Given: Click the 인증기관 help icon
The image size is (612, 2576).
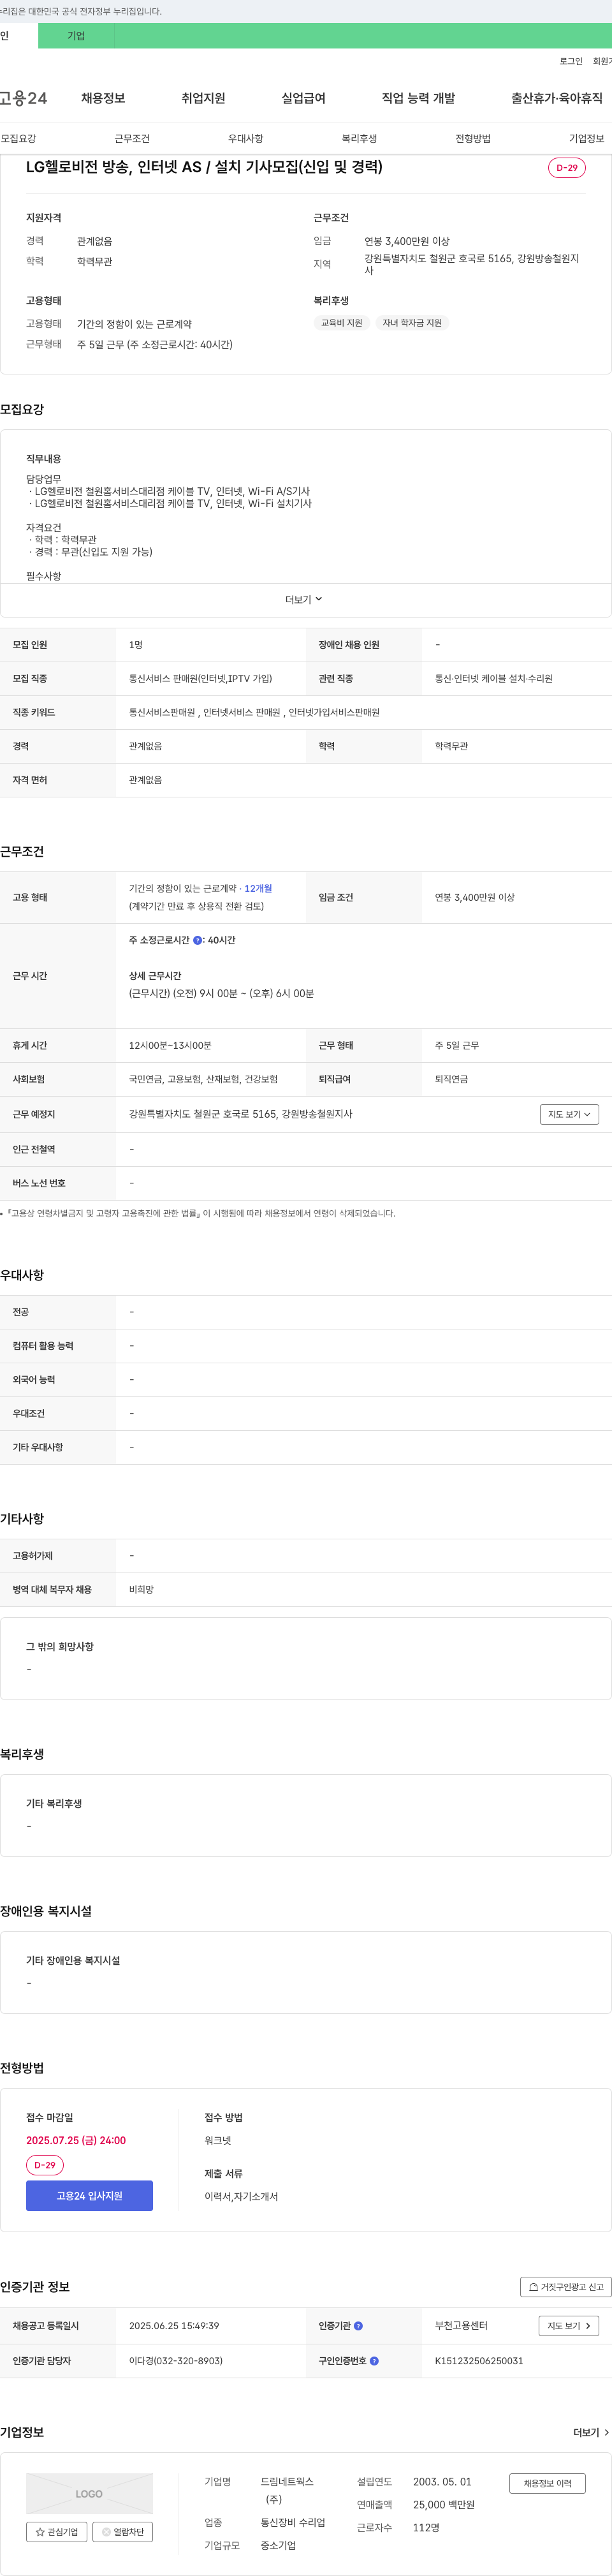Looking at the screenshot, I should point(358,2326).
